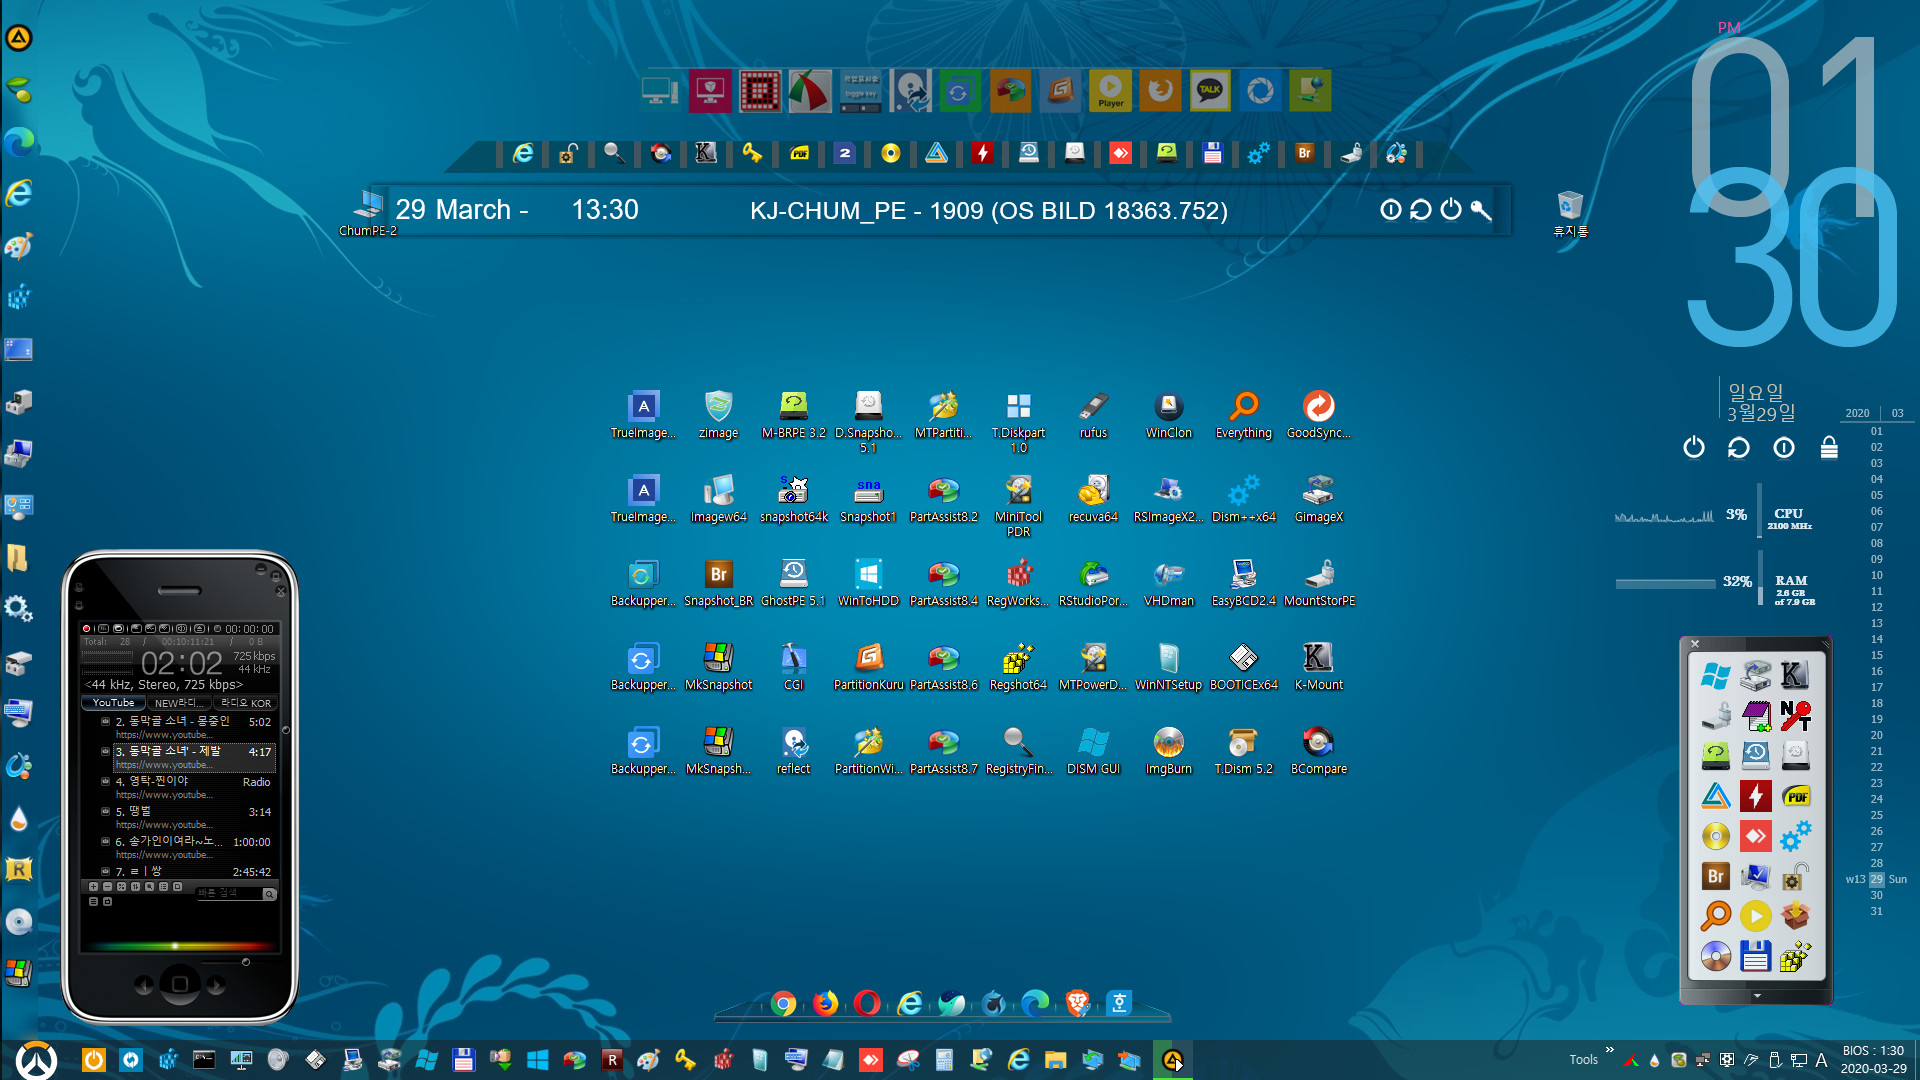This screenshot has width=1920, height=1080.
Task: Open the Bridge (Br) icon in the small toolbar row
Action: (x=1304, y=153)
